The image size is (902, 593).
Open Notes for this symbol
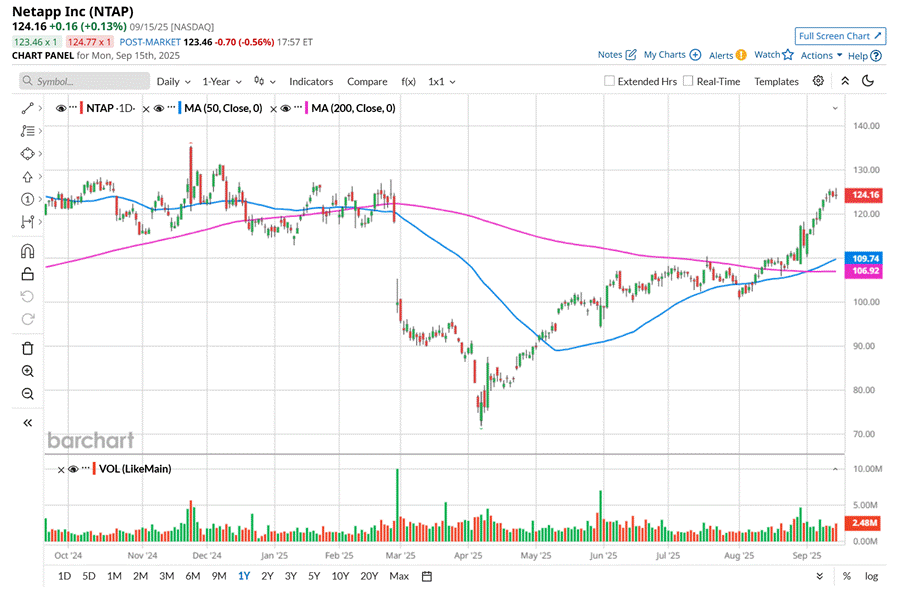(x=617, y=55)
